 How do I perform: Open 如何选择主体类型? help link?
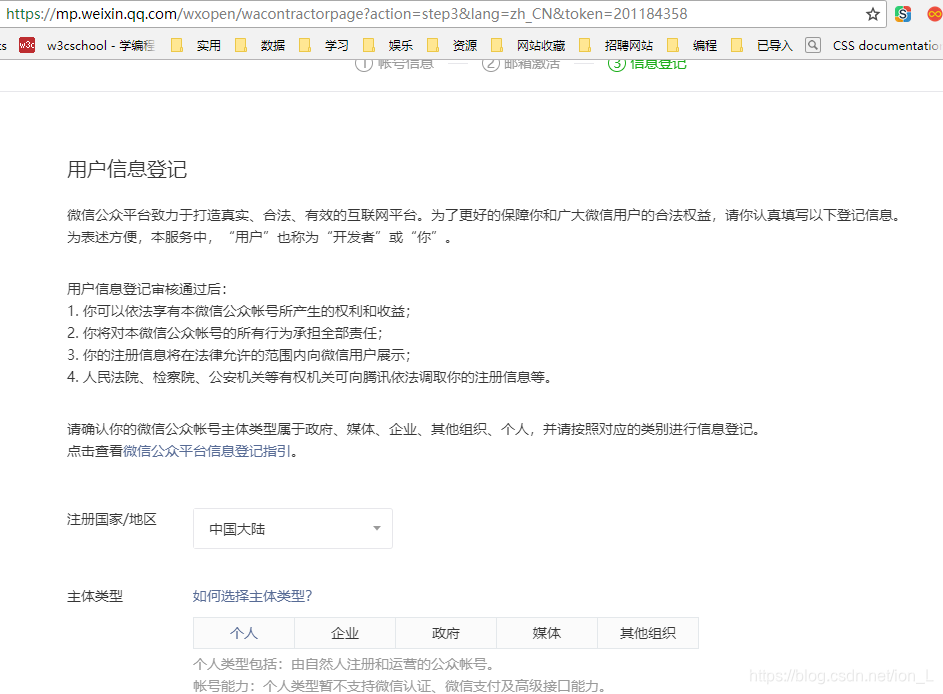pos(253,596)
